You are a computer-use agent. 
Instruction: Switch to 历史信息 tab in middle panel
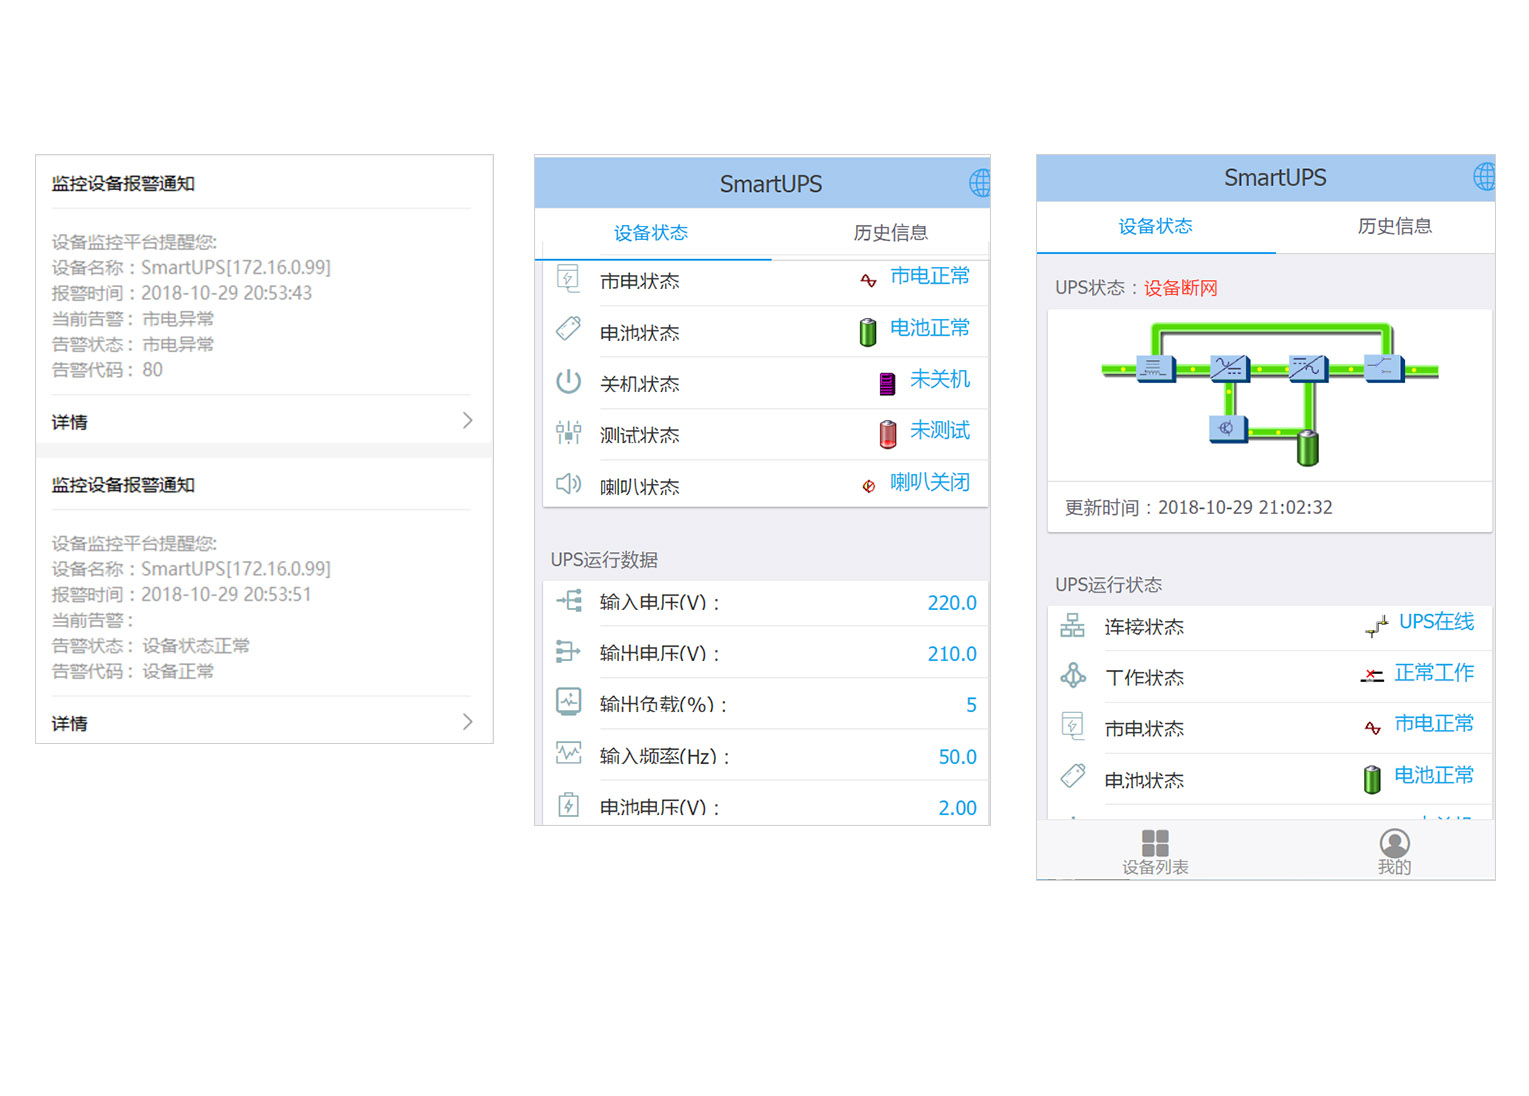click(890, 233)
